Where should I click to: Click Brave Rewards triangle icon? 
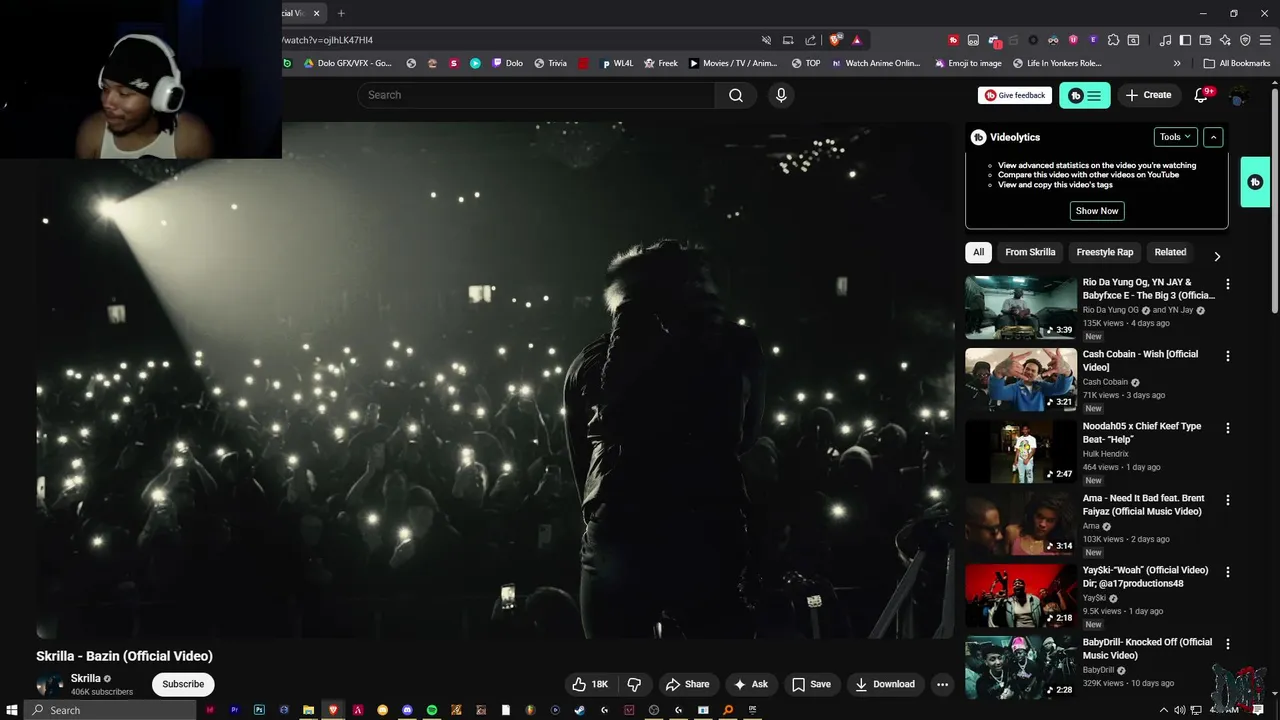[857, 40]
